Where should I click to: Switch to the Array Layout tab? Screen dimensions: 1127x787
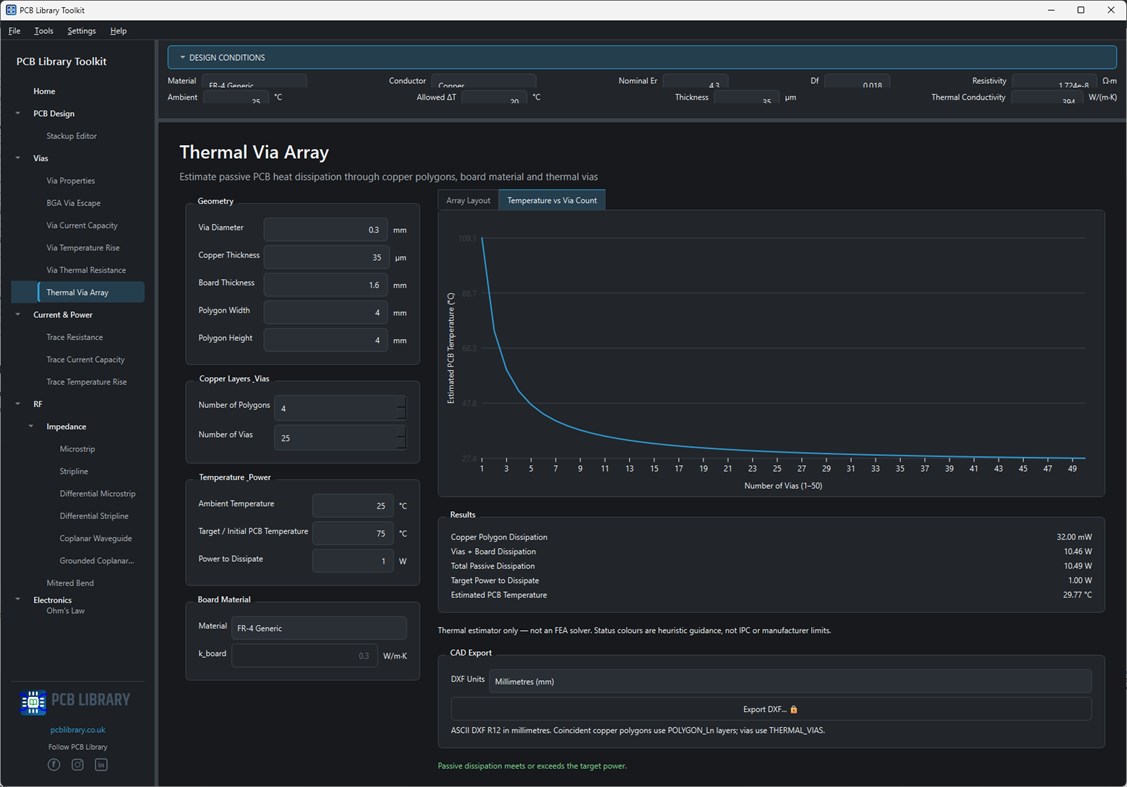[468, 201]
